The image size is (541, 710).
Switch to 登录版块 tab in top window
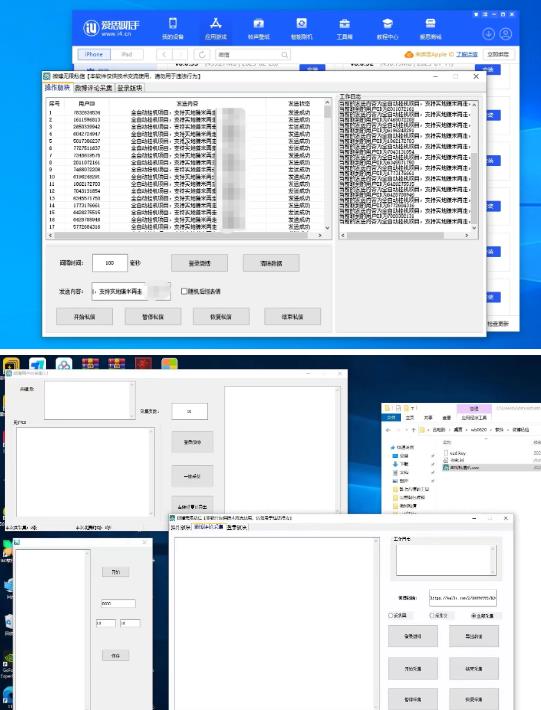(x=130, y=88)
